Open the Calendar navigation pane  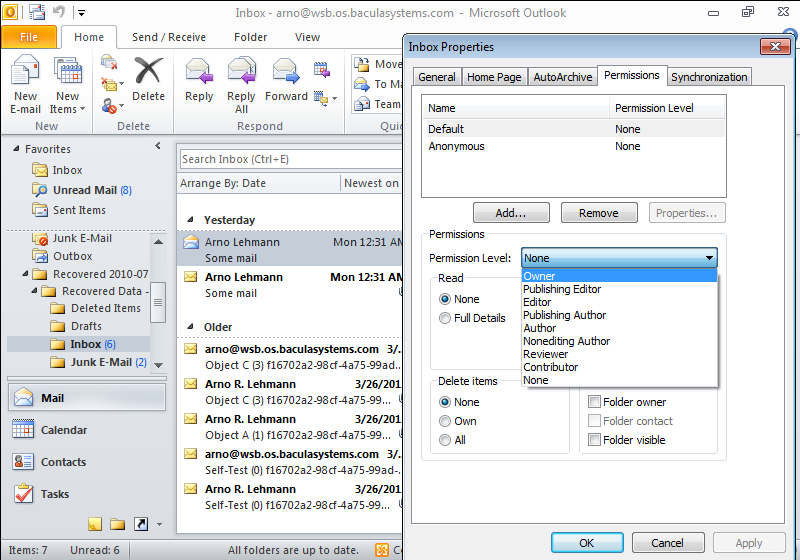coord(87,429)
